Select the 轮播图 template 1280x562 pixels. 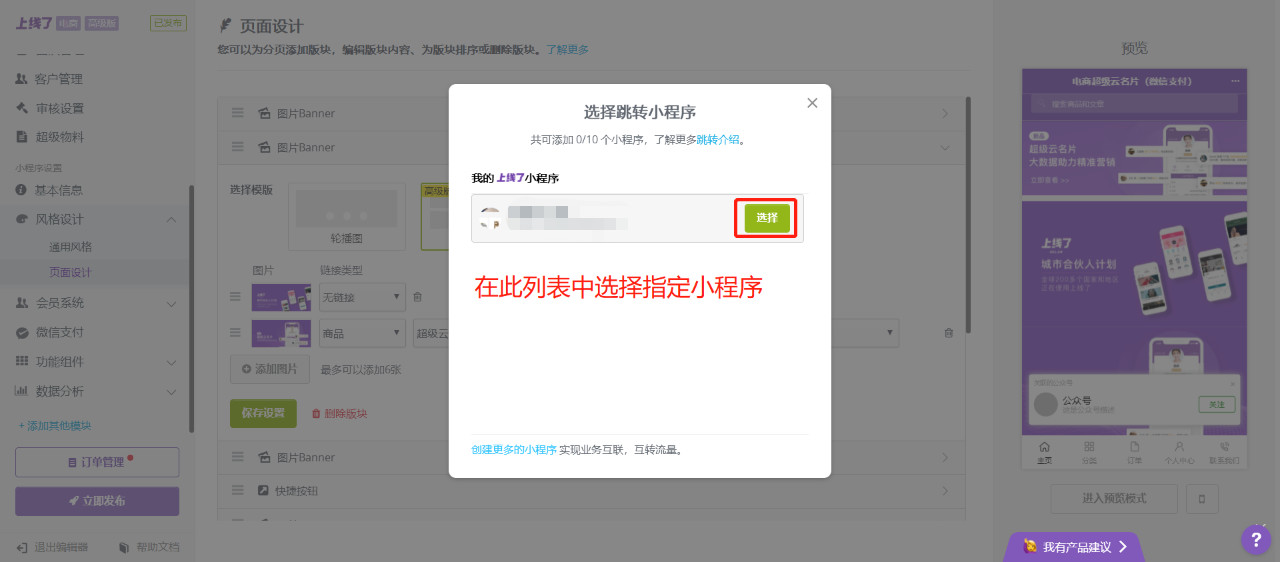(x=346, y=216)
